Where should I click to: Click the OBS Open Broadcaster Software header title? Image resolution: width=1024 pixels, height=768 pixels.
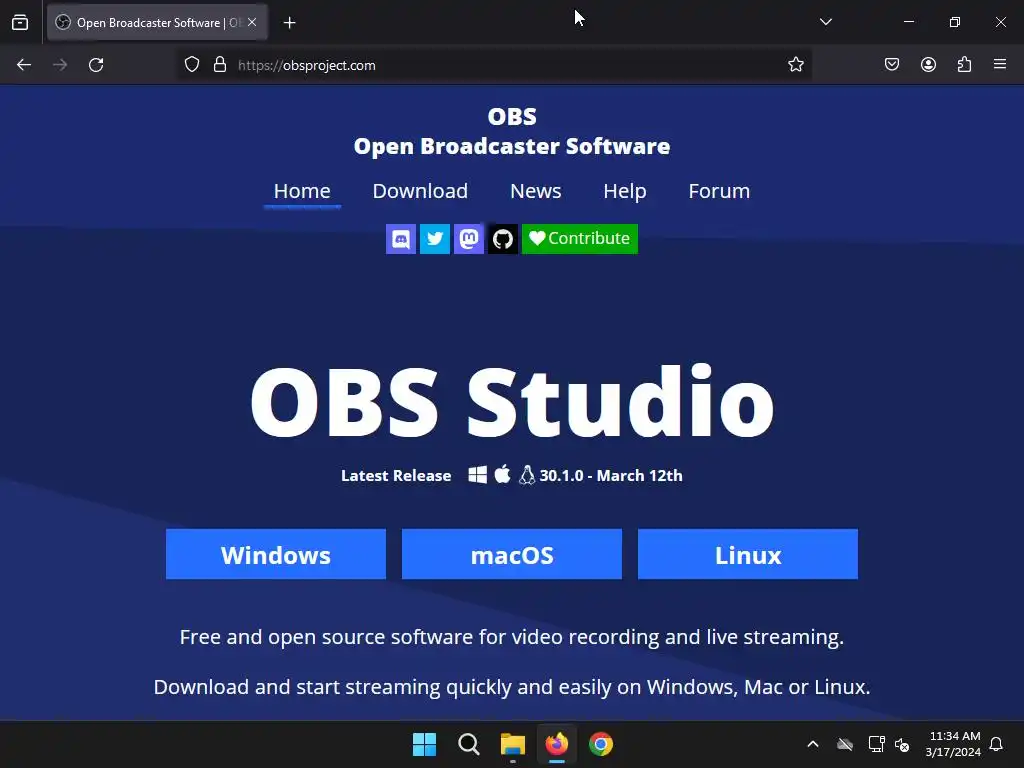click(512, 131)
